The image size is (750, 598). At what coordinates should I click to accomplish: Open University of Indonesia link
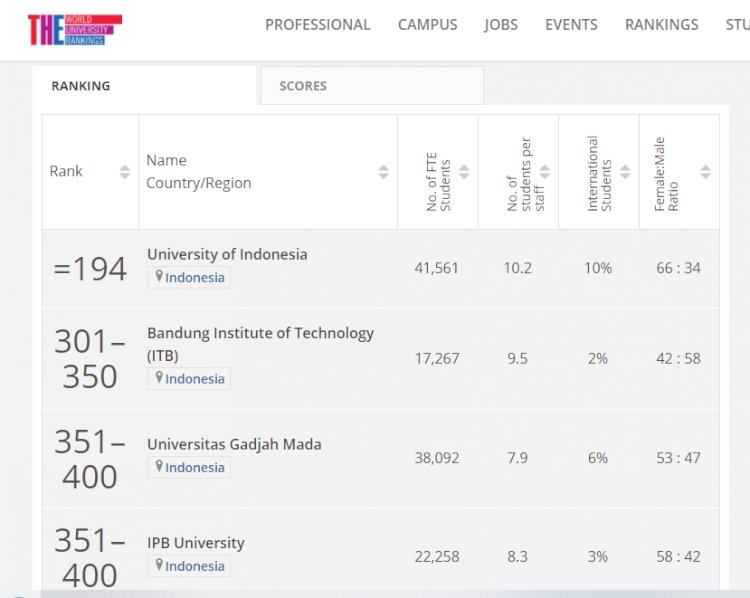tap(227, 254)
